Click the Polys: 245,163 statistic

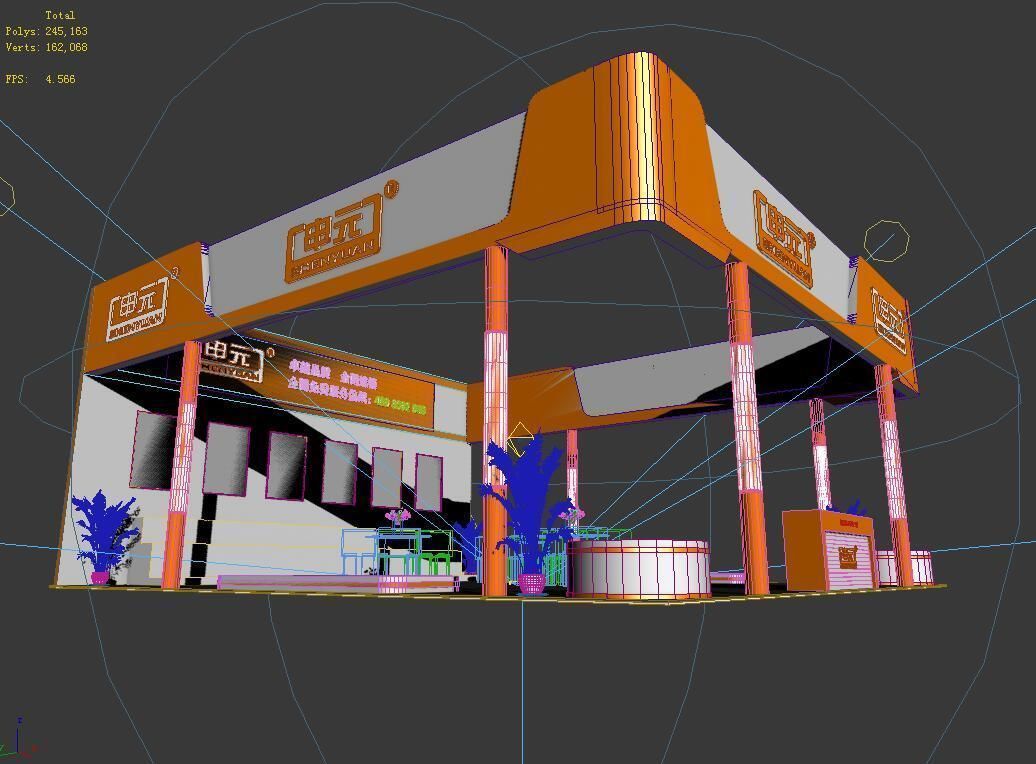tap(46, 31)
